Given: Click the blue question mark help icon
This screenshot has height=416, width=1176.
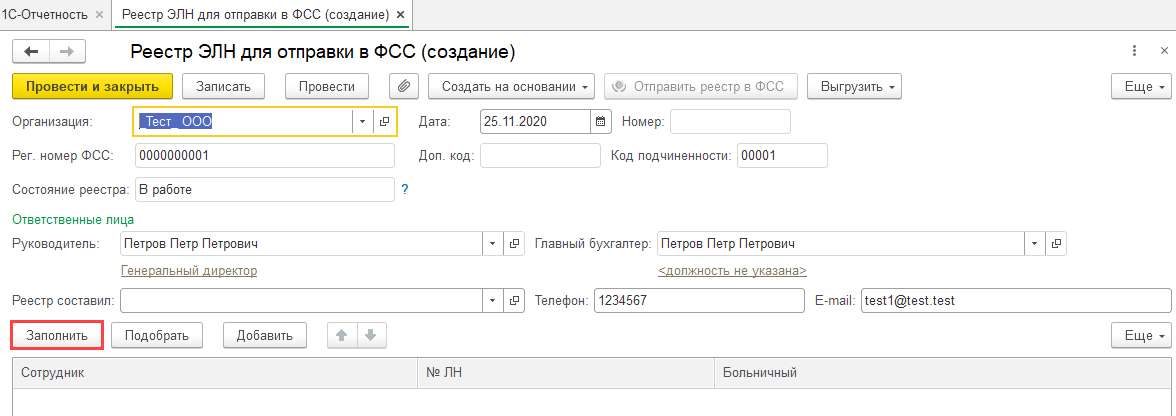Looking at the screenshot, I should [405, 188].
